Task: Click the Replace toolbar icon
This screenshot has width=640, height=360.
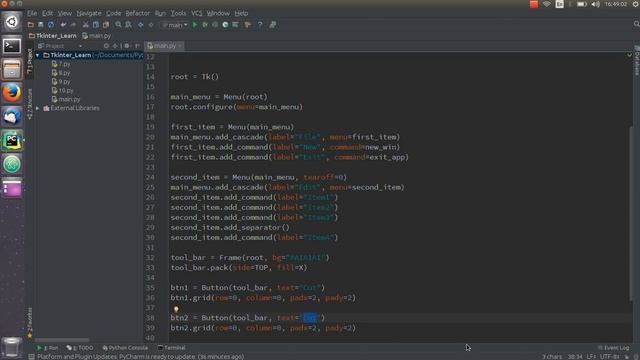Action: [x=129, y=25]
